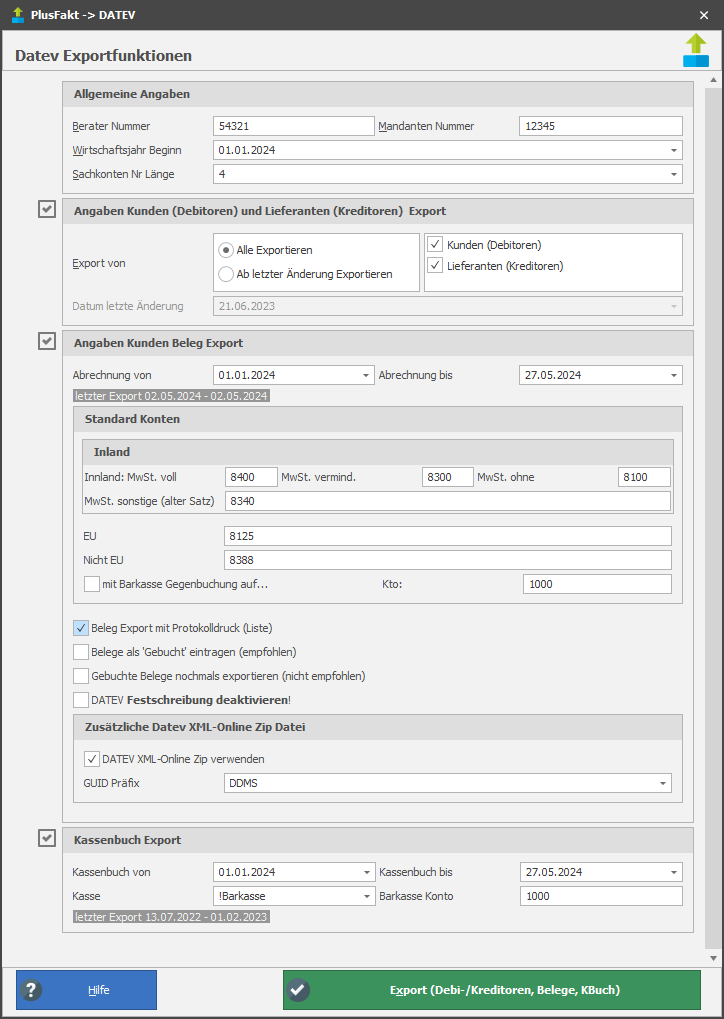This screenshot has height=1019, width=724.
Task: Toggle Beleg Export mit Protokolldruck (Liste)
Action: [81, 628]
